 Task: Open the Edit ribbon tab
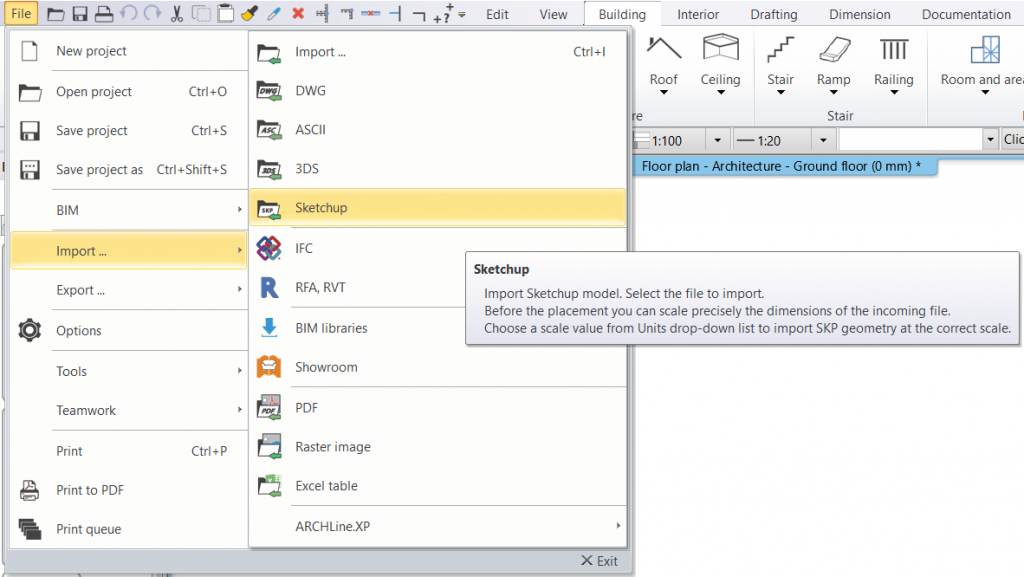497,14
